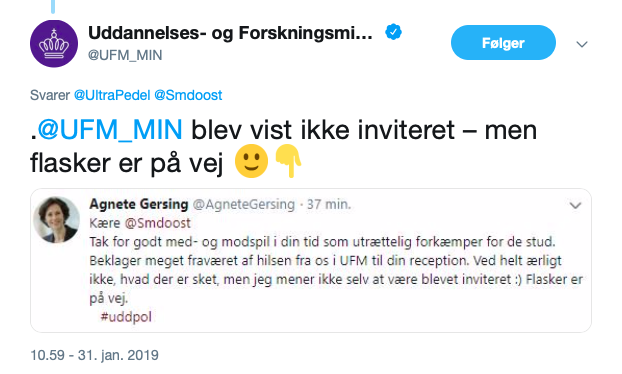The image size is (622, 374).
Task: Expand tweet options chevron beside Følger
Action: (582, 44)
